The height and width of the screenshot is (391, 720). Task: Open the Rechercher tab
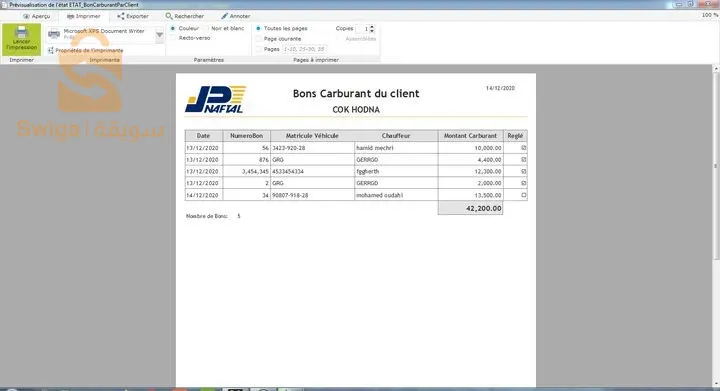185,16
